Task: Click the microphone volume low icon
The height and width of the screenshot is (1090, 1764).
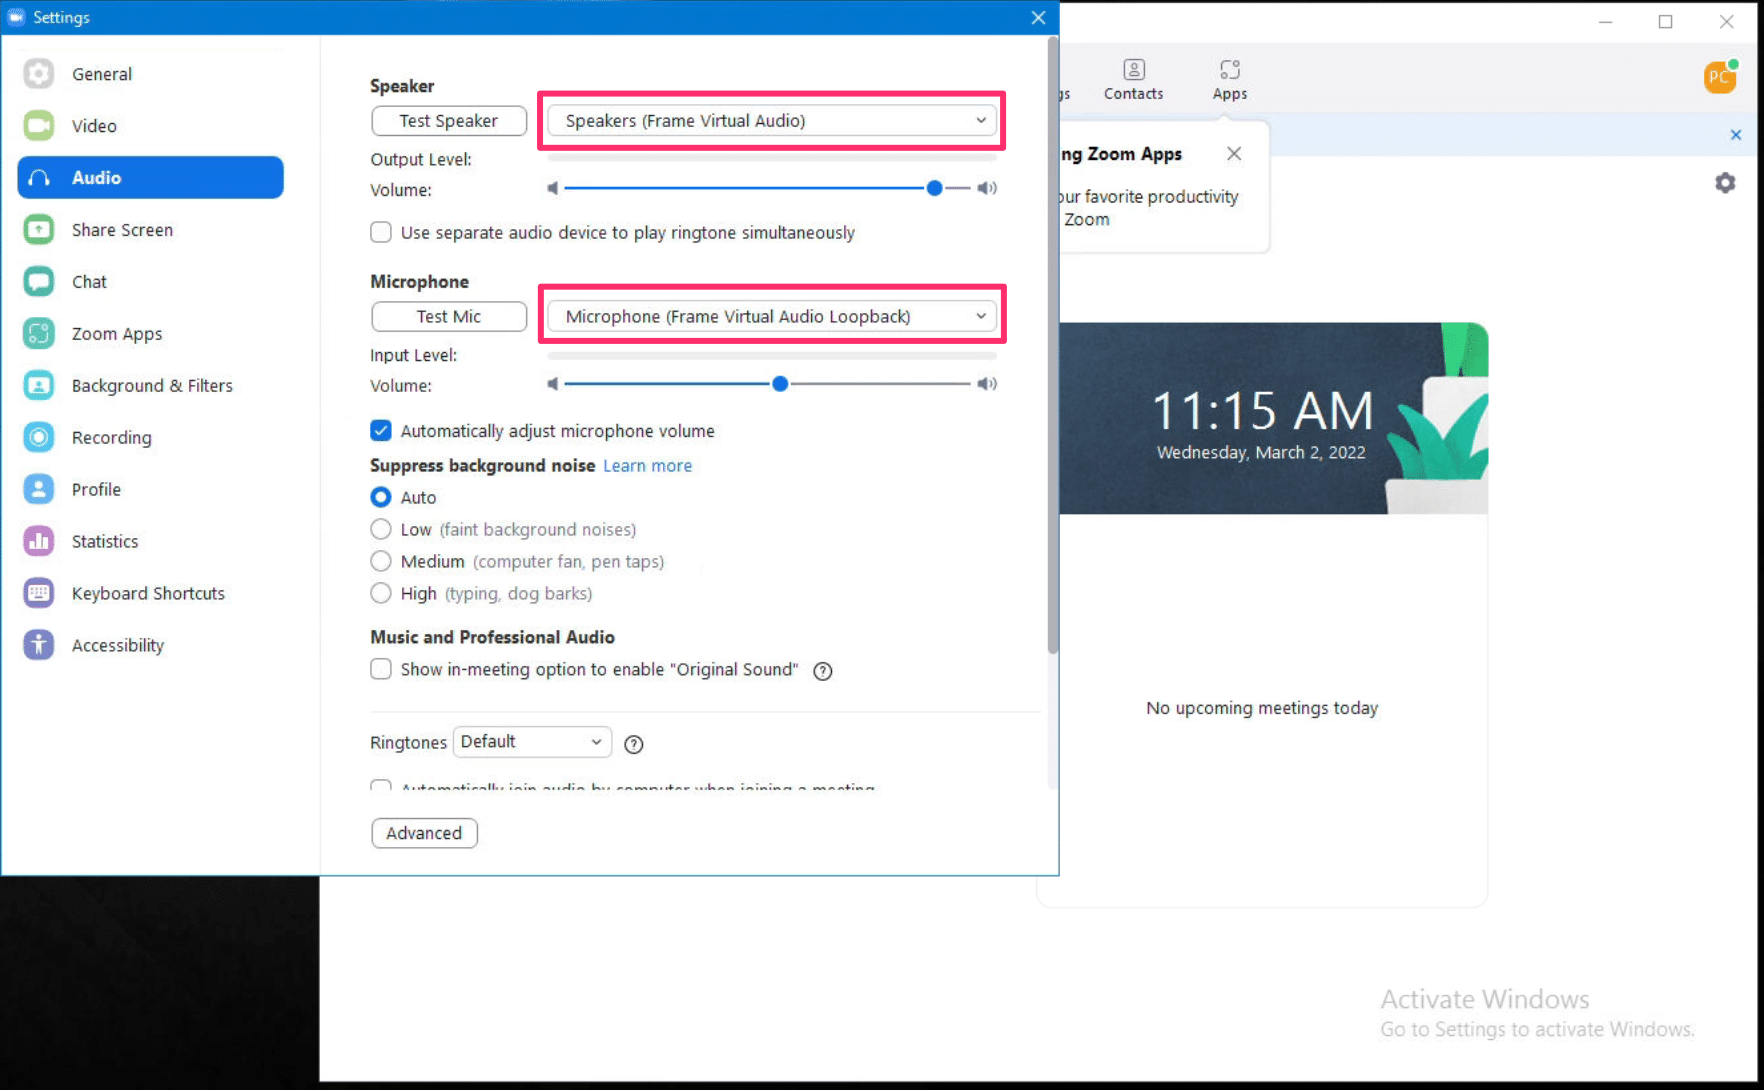Action: click(552, 384)
